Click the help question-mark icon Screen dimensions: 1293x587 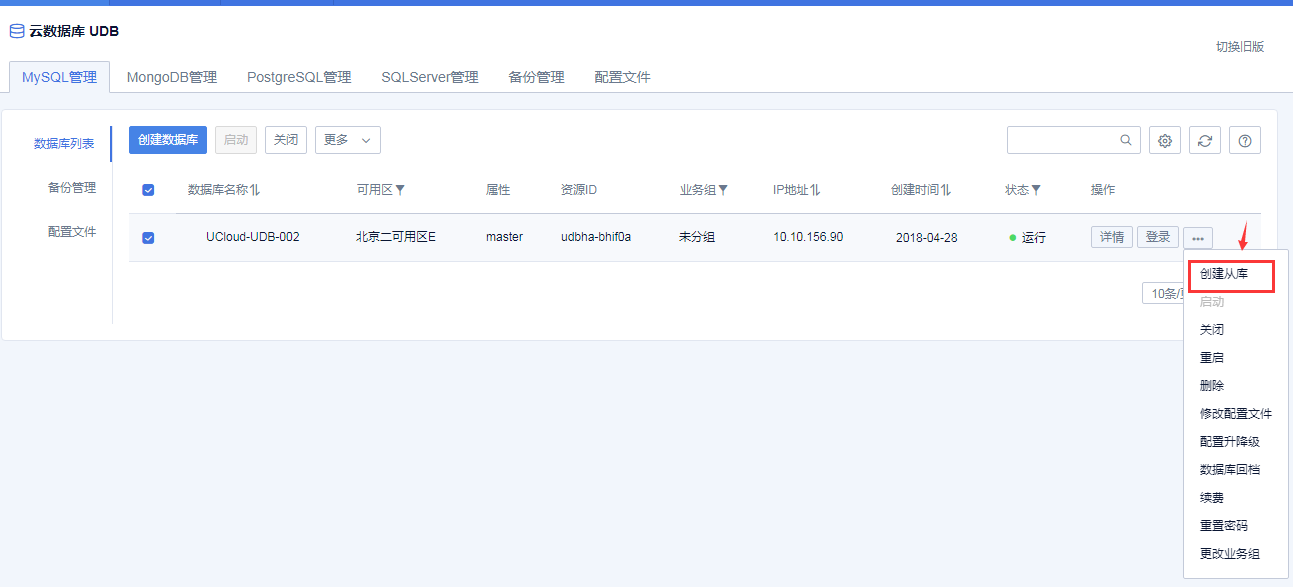[x=1244, y=140]
